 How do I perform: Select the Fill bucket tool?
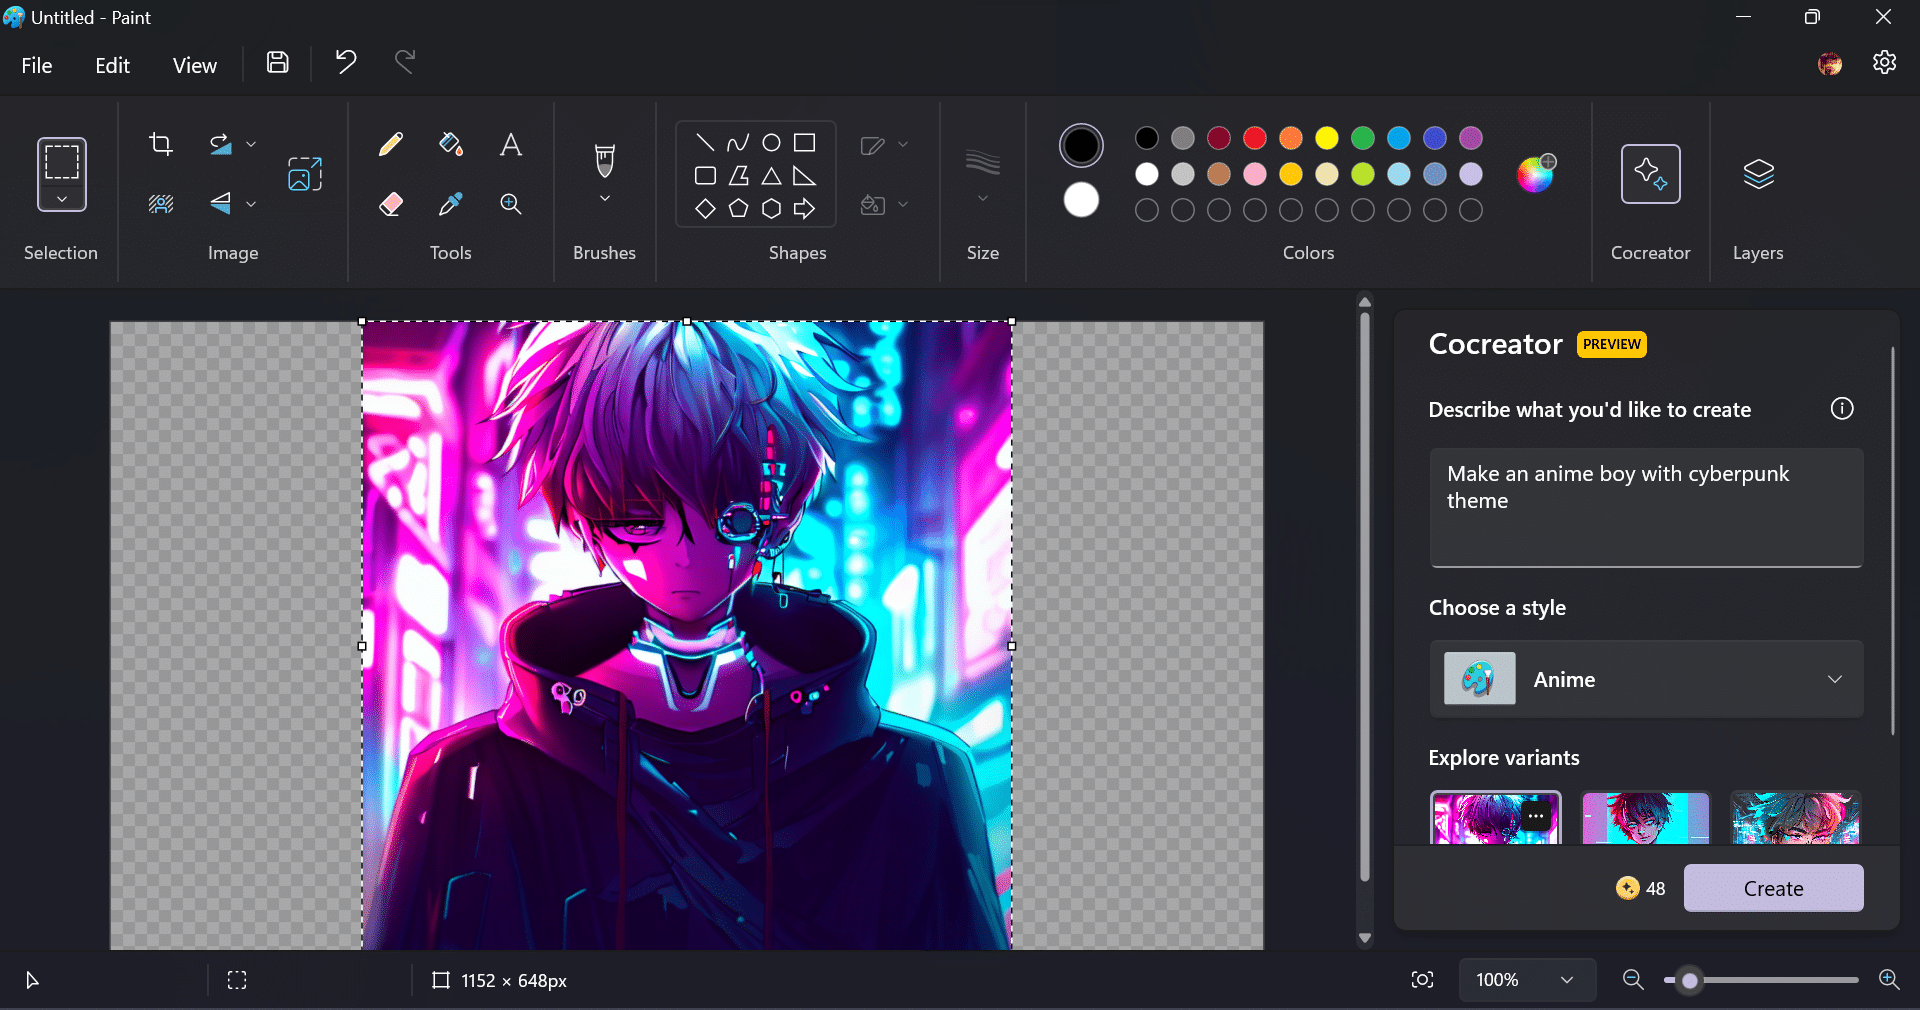click(x=451, y=145)
